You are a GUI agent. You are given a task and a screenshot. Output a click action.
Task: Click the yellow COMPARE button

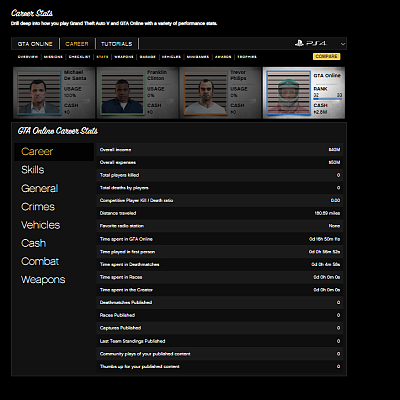point(327,56)
